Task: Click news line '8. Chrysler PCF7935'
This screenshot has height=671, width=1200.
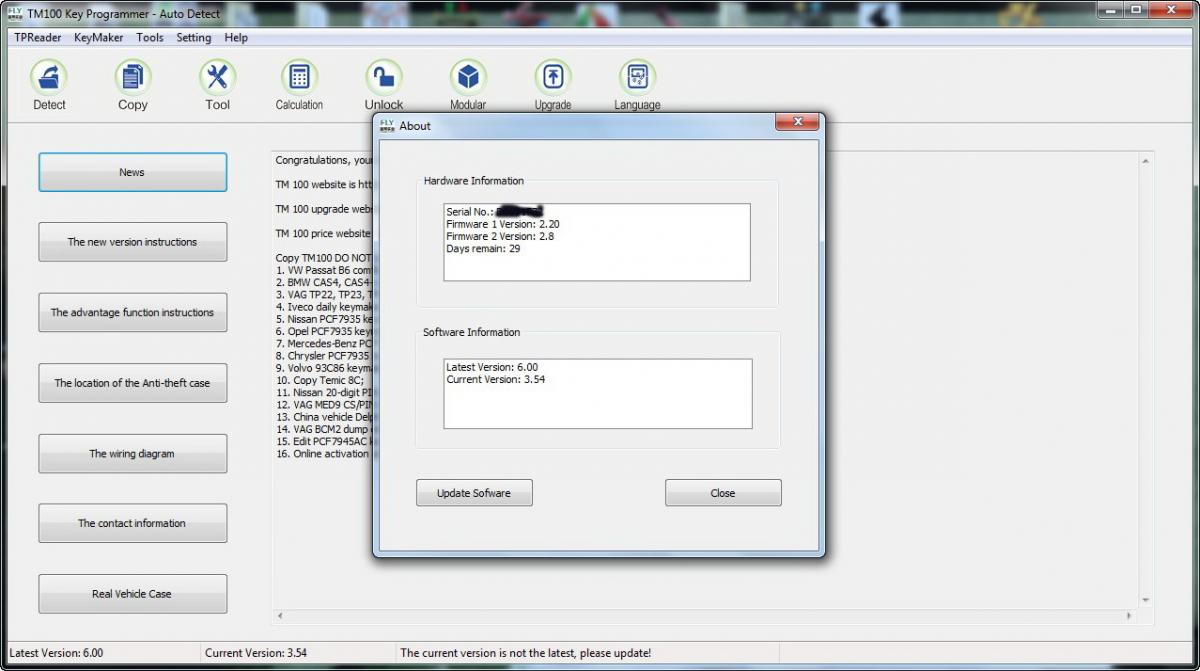Action: (x=324, y=356)
